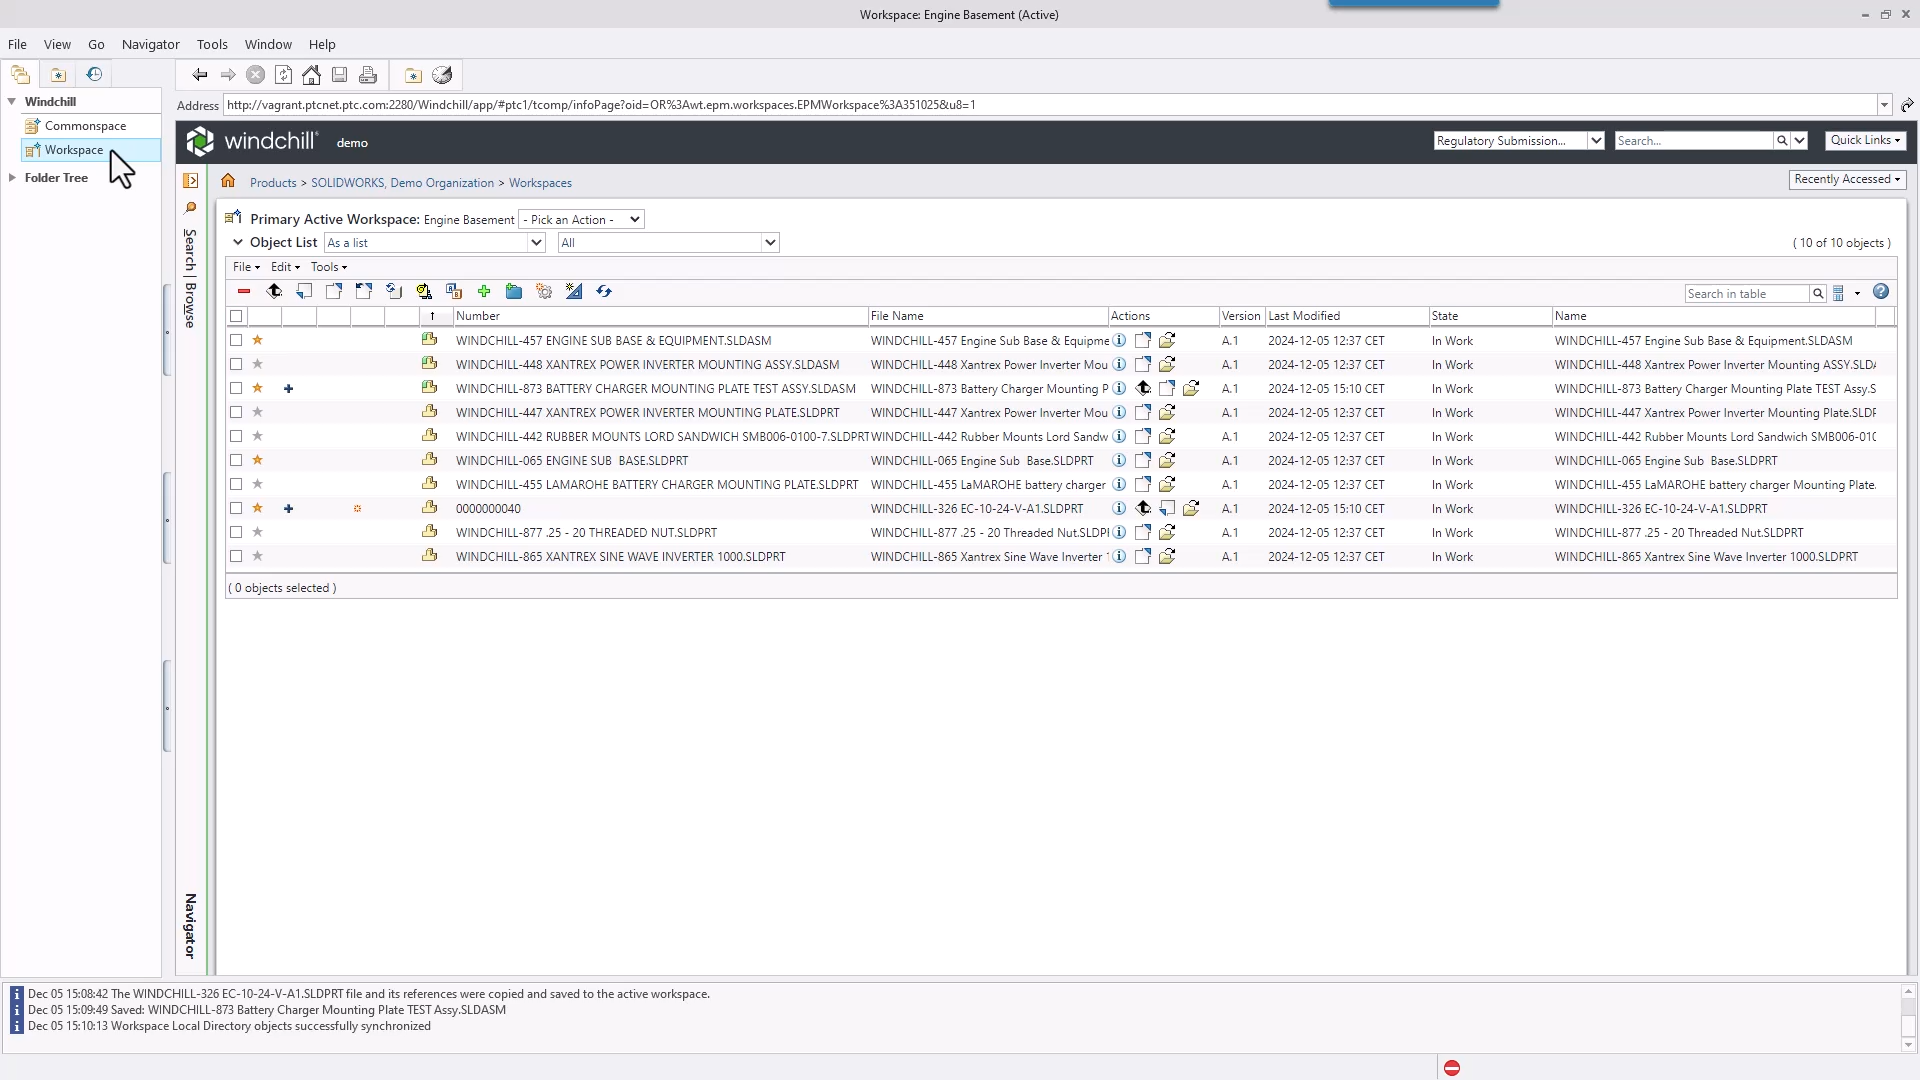
Task: Check the box for WINDCHILL-457 Engine Sub Base row
Action: coord(237,341)
